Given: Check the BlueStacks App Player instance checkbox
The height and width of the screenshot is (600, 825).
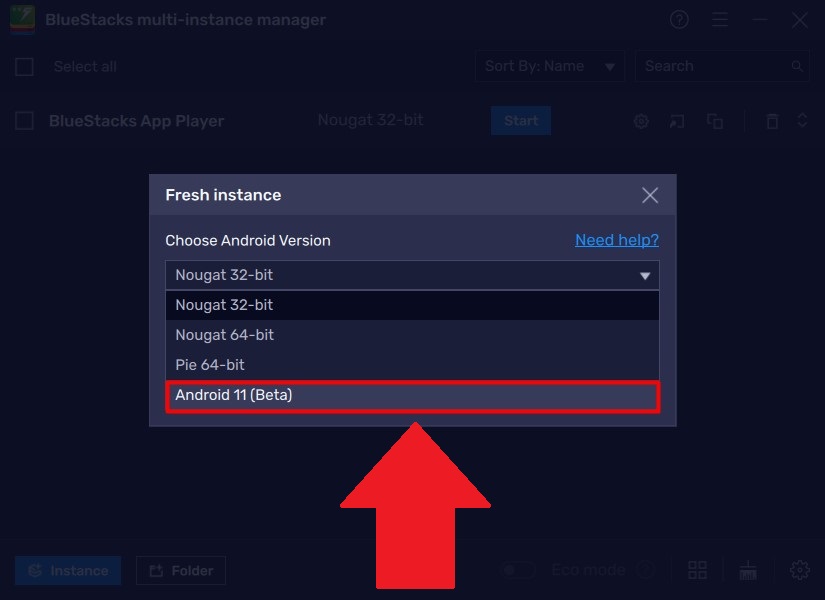Looking at the screenshot, I should click(x=24, y=120).
